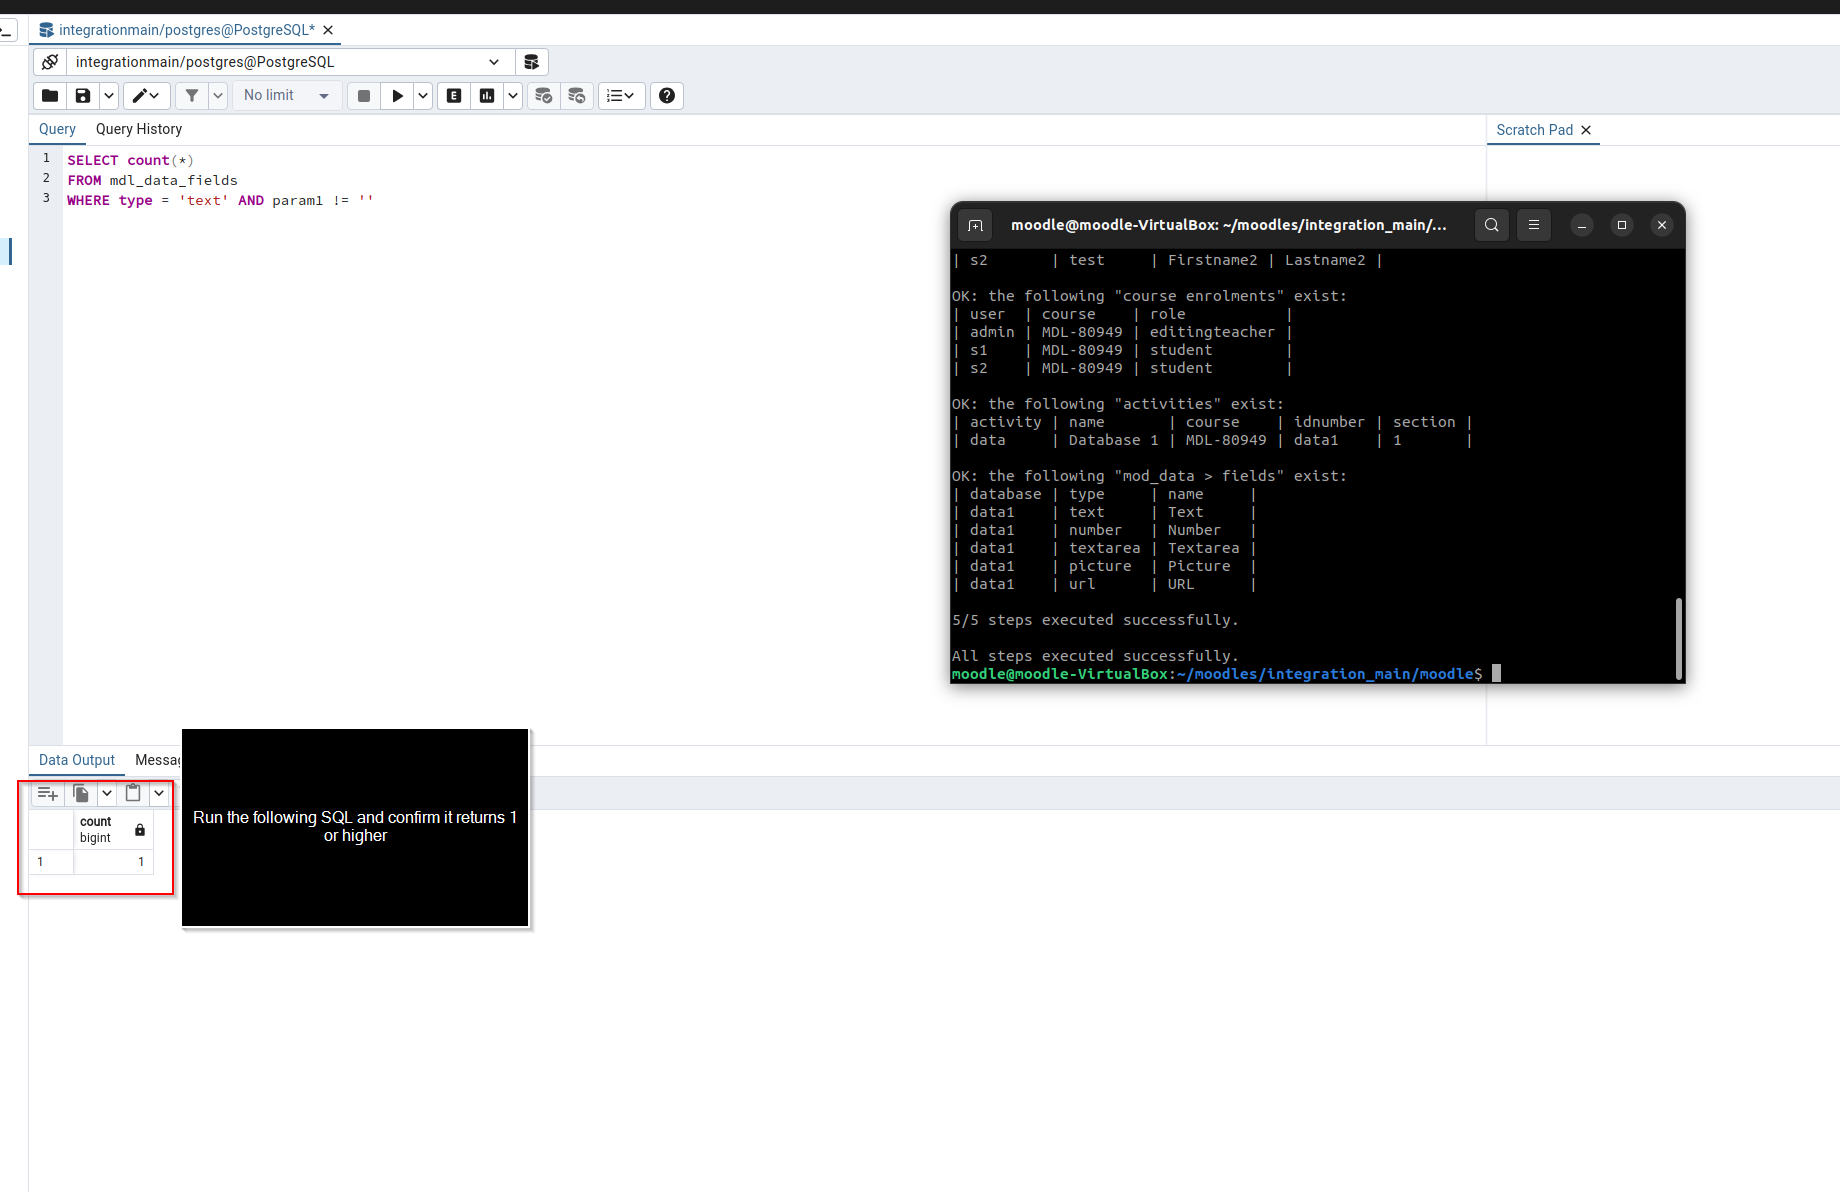The width and height of the screenshot is (1840, 1192).
Task: Click the Explain (E) icon
Action: (x=454, y=96)
